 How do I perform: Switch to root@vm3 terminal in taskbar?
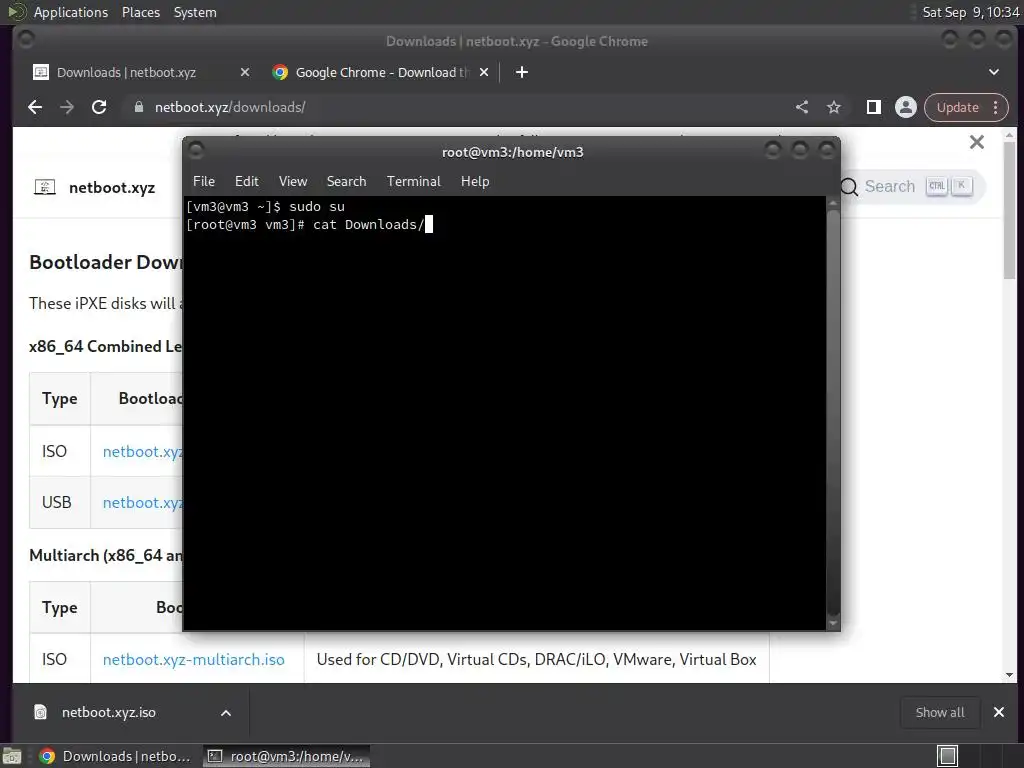[286, 756]
